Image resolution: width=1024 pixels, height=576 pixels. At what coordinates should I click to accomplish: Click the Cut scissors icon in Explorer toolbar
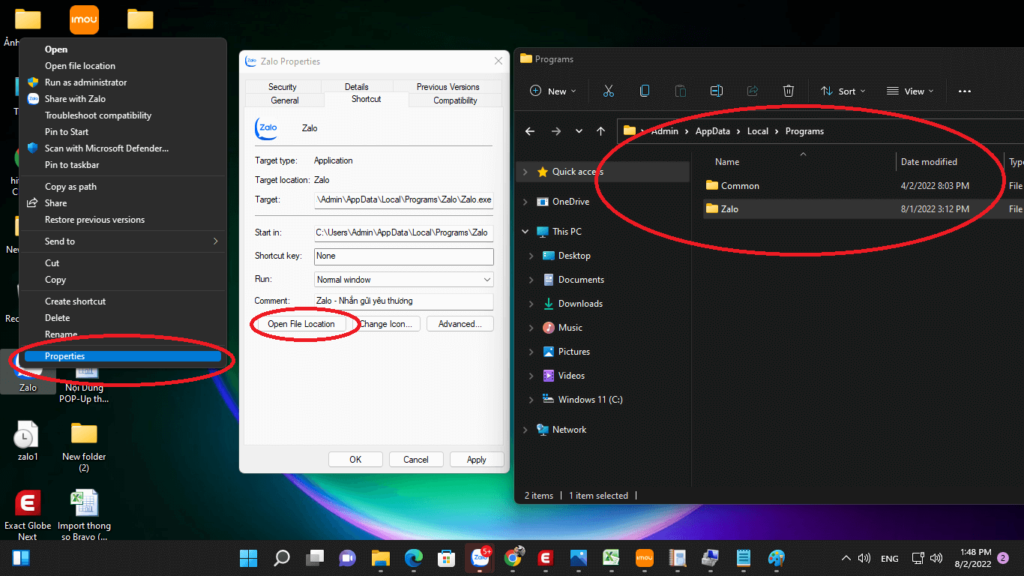pos(608,91)
